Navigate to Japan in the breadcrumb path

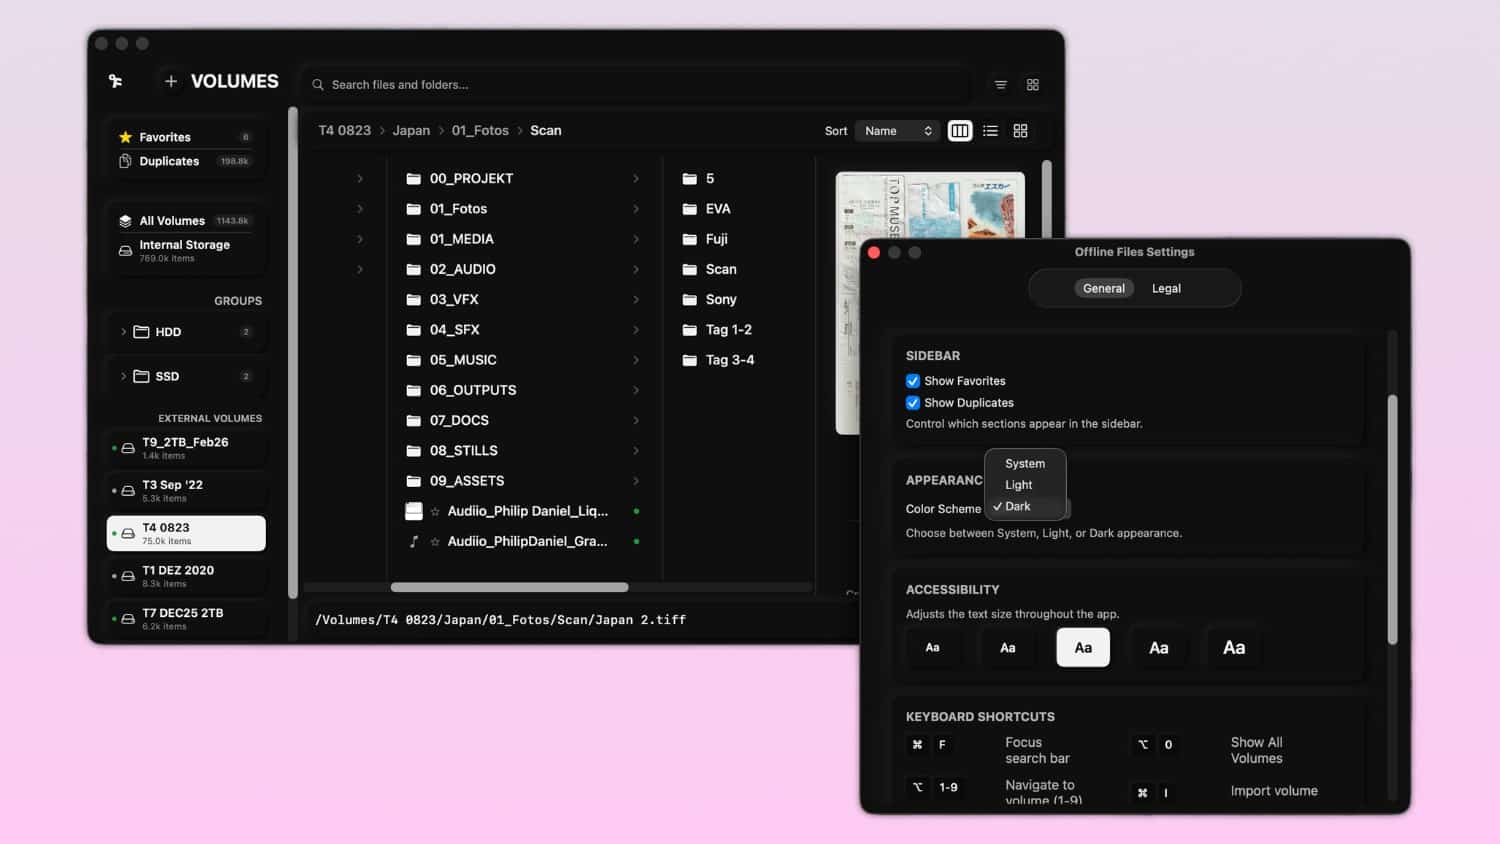411,131
